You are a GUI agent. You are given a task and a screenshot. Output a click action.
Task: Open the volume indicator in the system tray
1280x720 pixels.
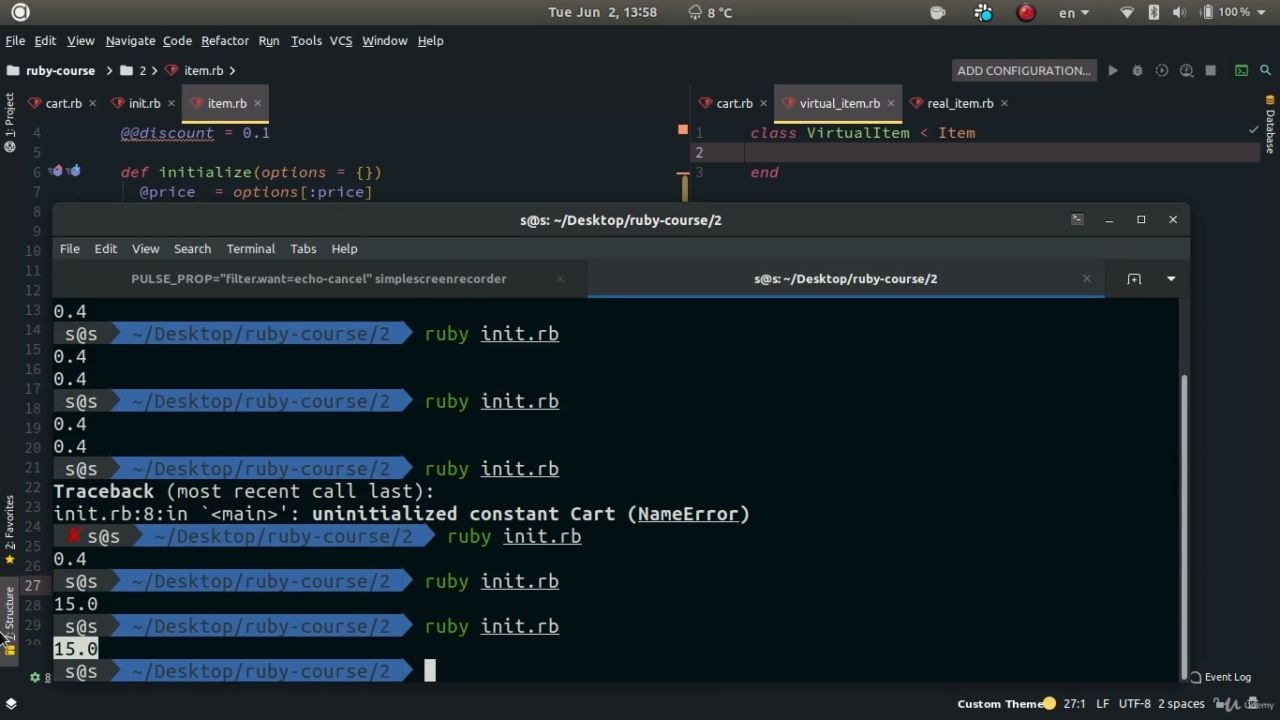point(1179,13)
